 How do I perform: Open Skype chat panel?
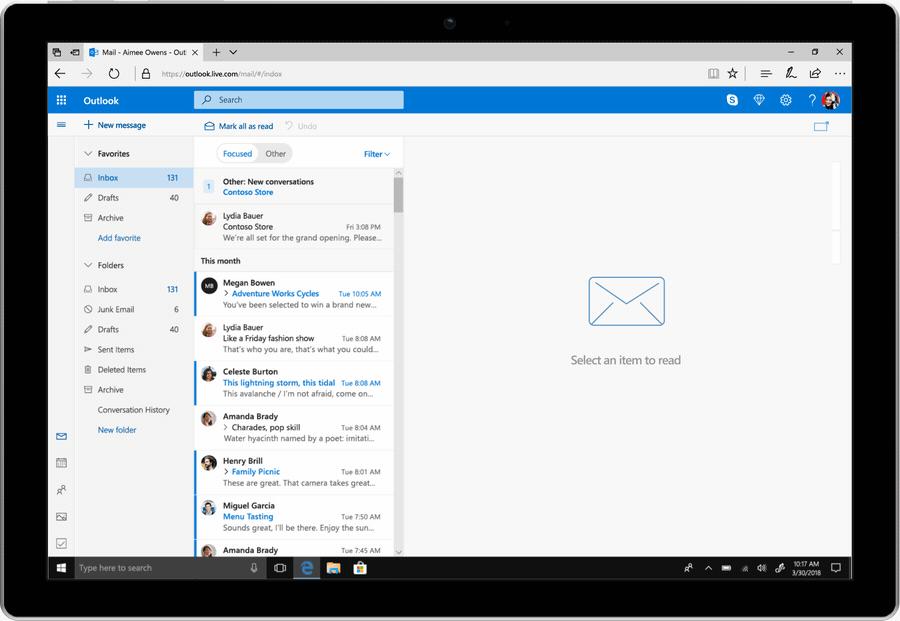732,100
